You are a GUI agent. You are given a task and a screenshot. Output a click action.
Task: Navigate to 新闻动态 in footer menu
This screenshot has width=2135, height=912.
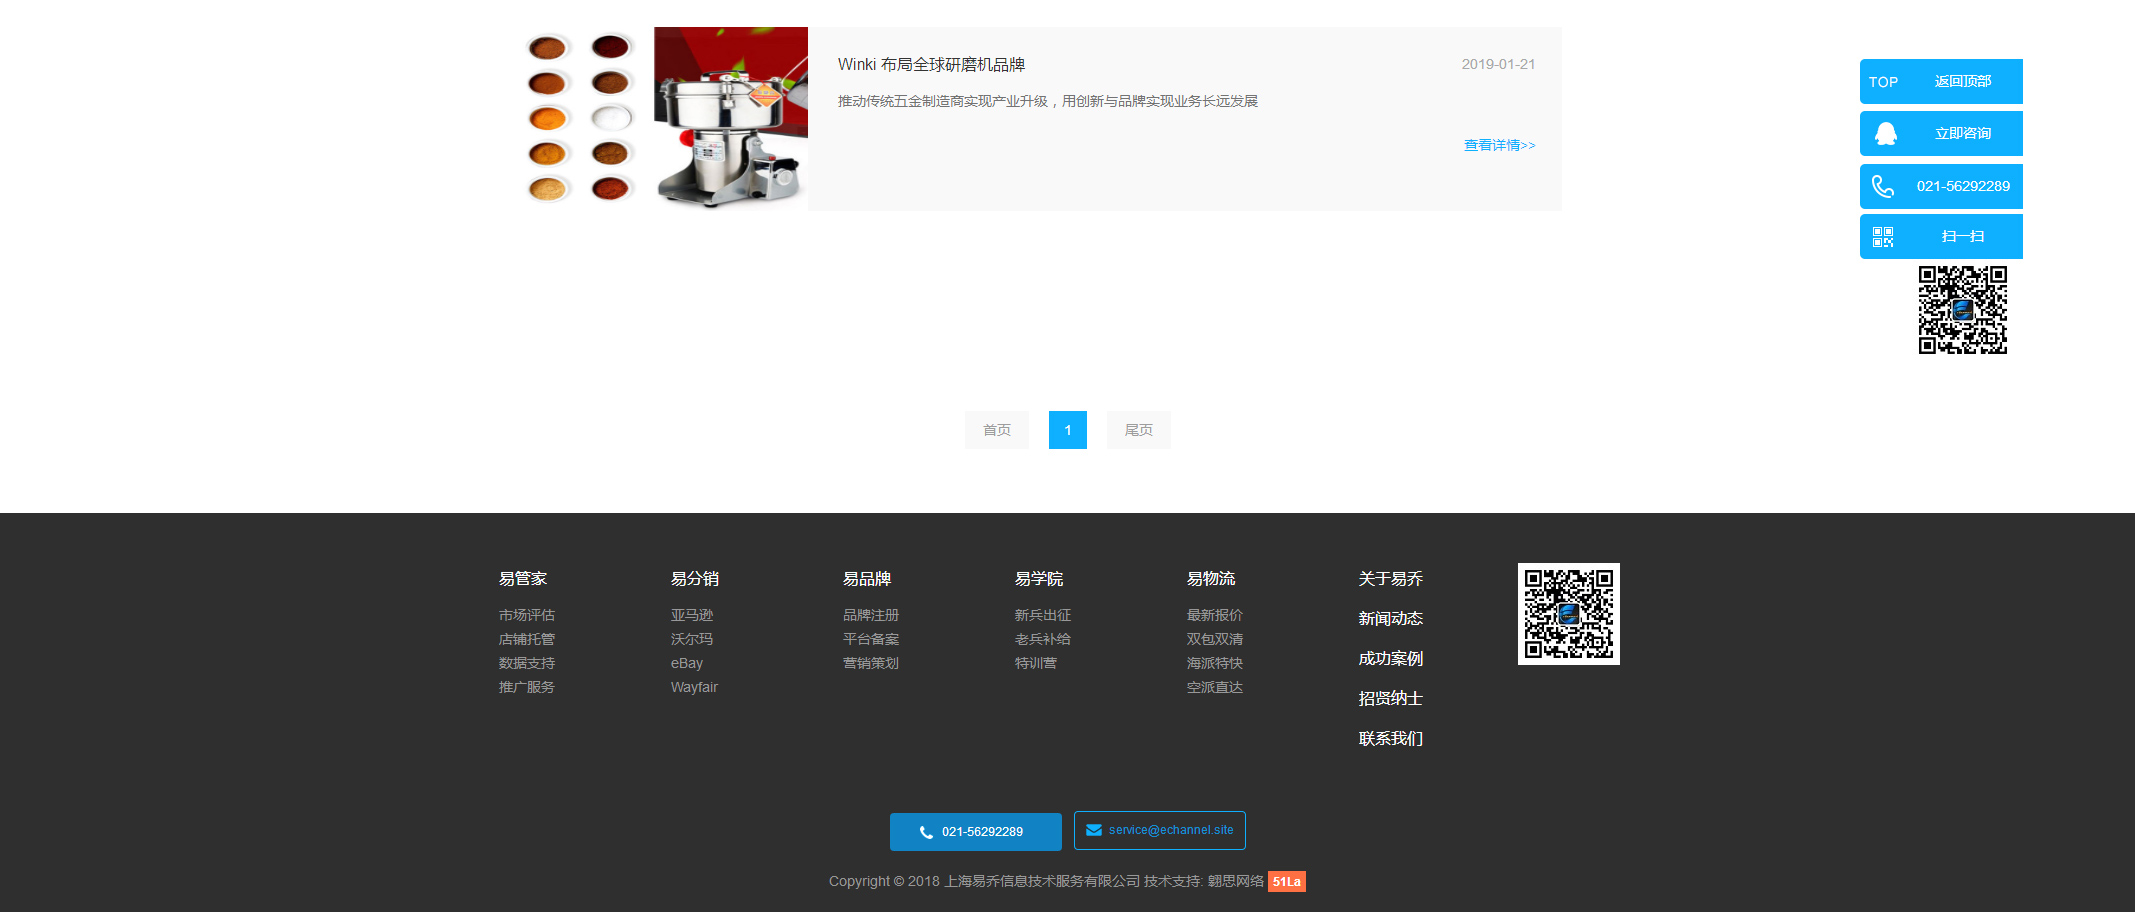tap(1390, 619)
